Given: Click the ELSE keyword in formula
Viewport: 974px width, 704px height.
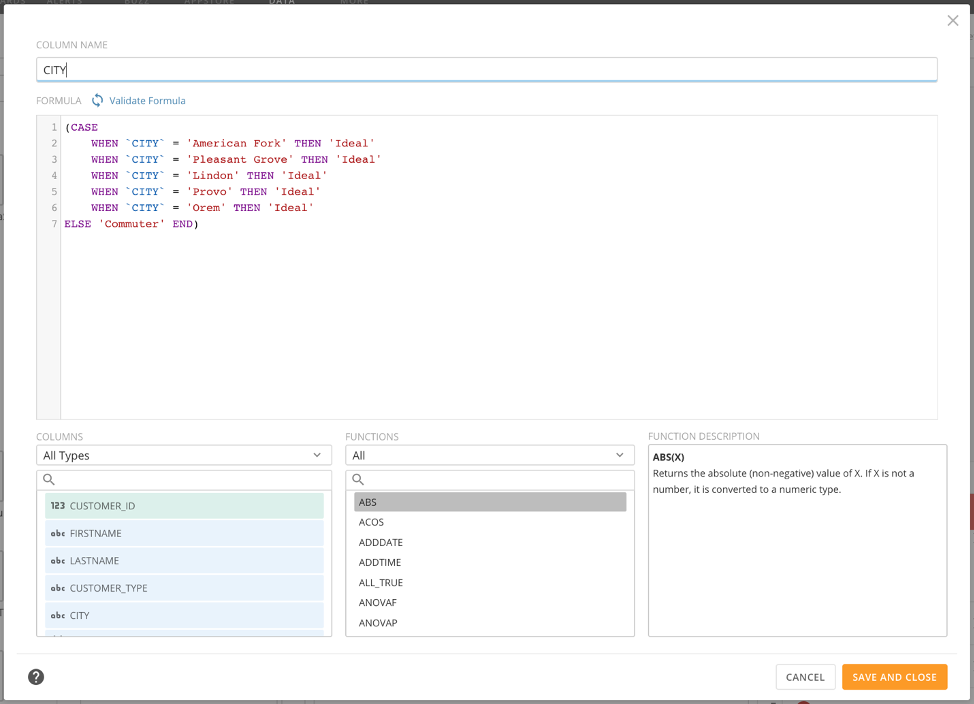Looking at the screenshot, I should pos(78,224).
